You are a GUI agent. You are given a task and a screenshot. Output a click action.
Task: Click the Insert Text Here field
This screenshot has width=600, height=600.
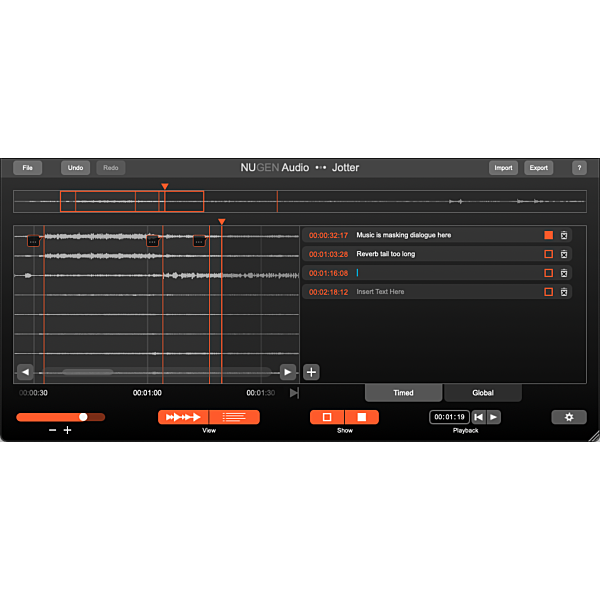(380, 292)
